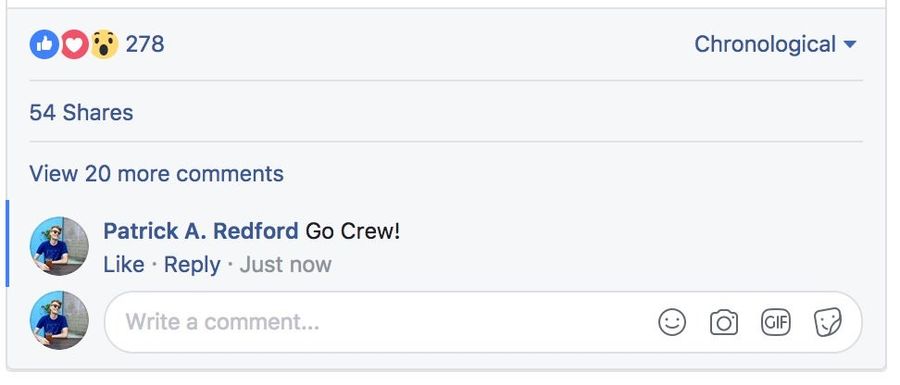This screenshot has height=385, width=900.
Task: Click the Go Crew! comment text
Action: [352, 231]
